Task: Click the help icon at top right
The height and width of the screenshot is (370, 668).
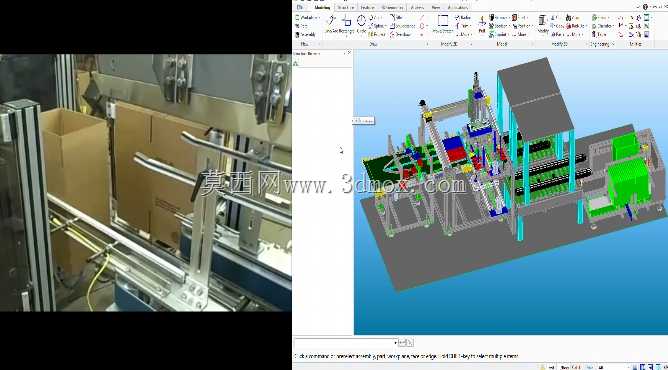Action: pyautogui.click(x=645, y=7)
